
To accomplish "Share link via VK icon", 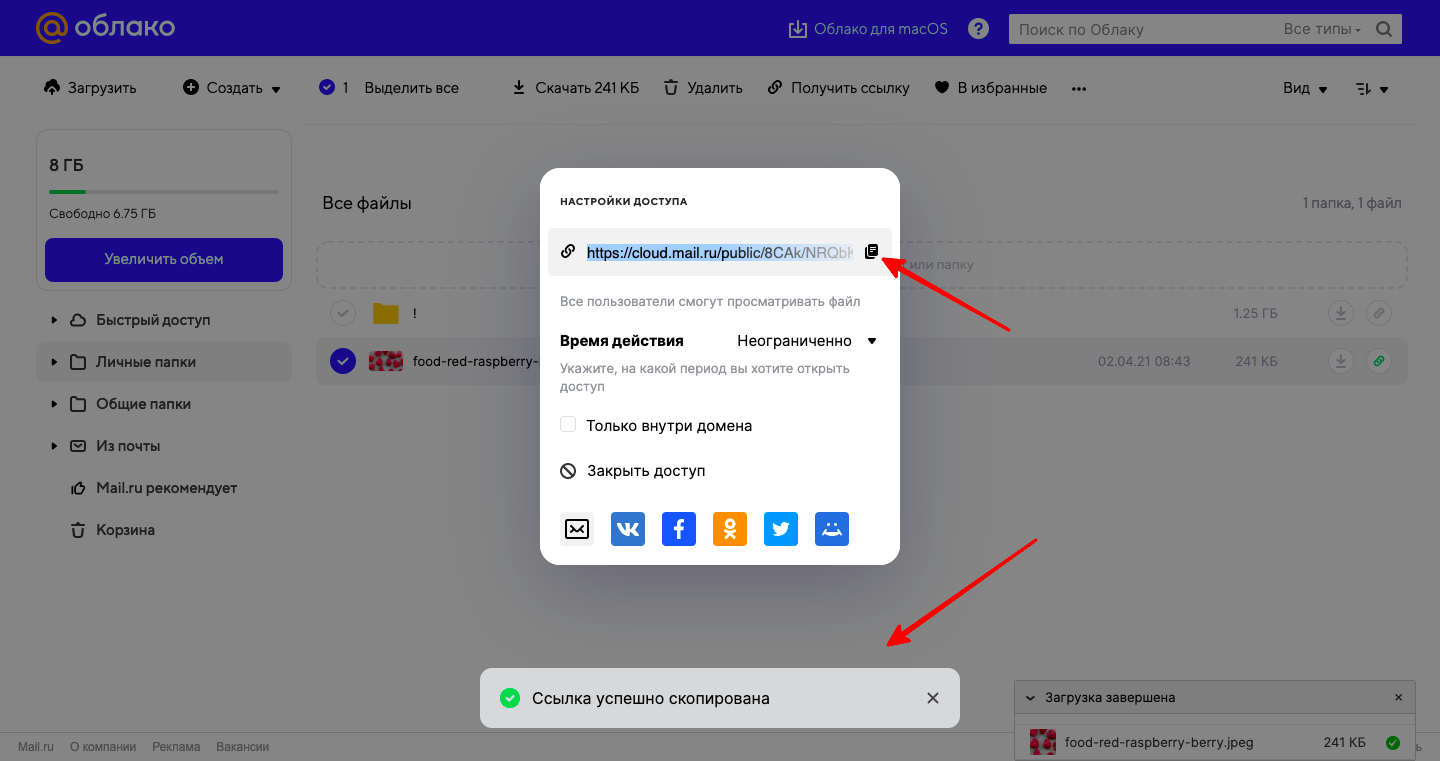I will tap(628, 529).
